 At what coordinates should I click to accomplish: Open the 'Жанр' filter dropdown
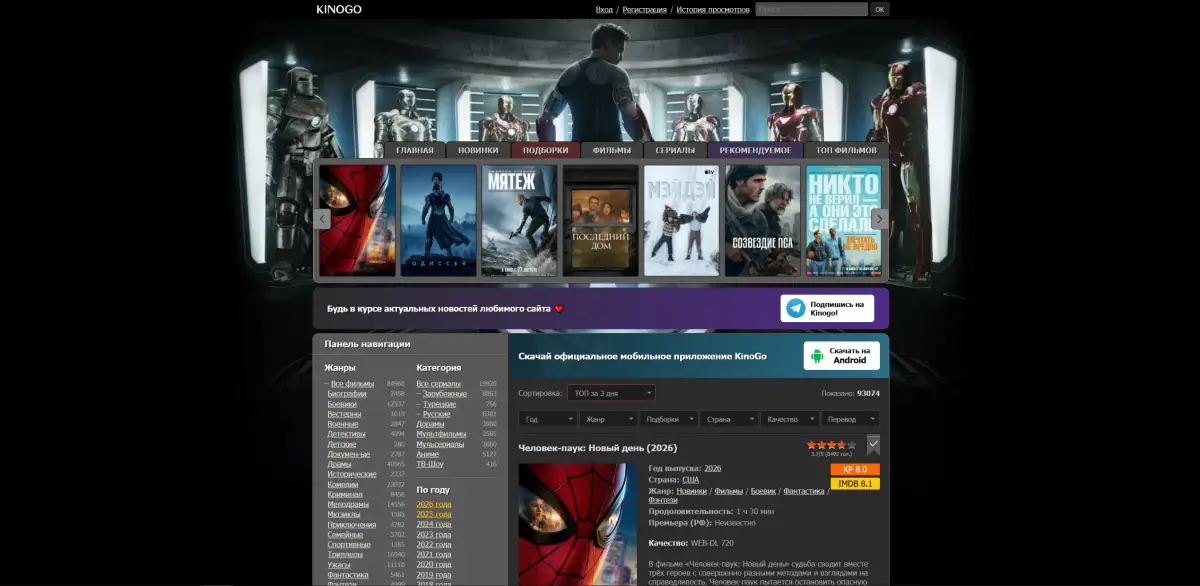(608, 419)
